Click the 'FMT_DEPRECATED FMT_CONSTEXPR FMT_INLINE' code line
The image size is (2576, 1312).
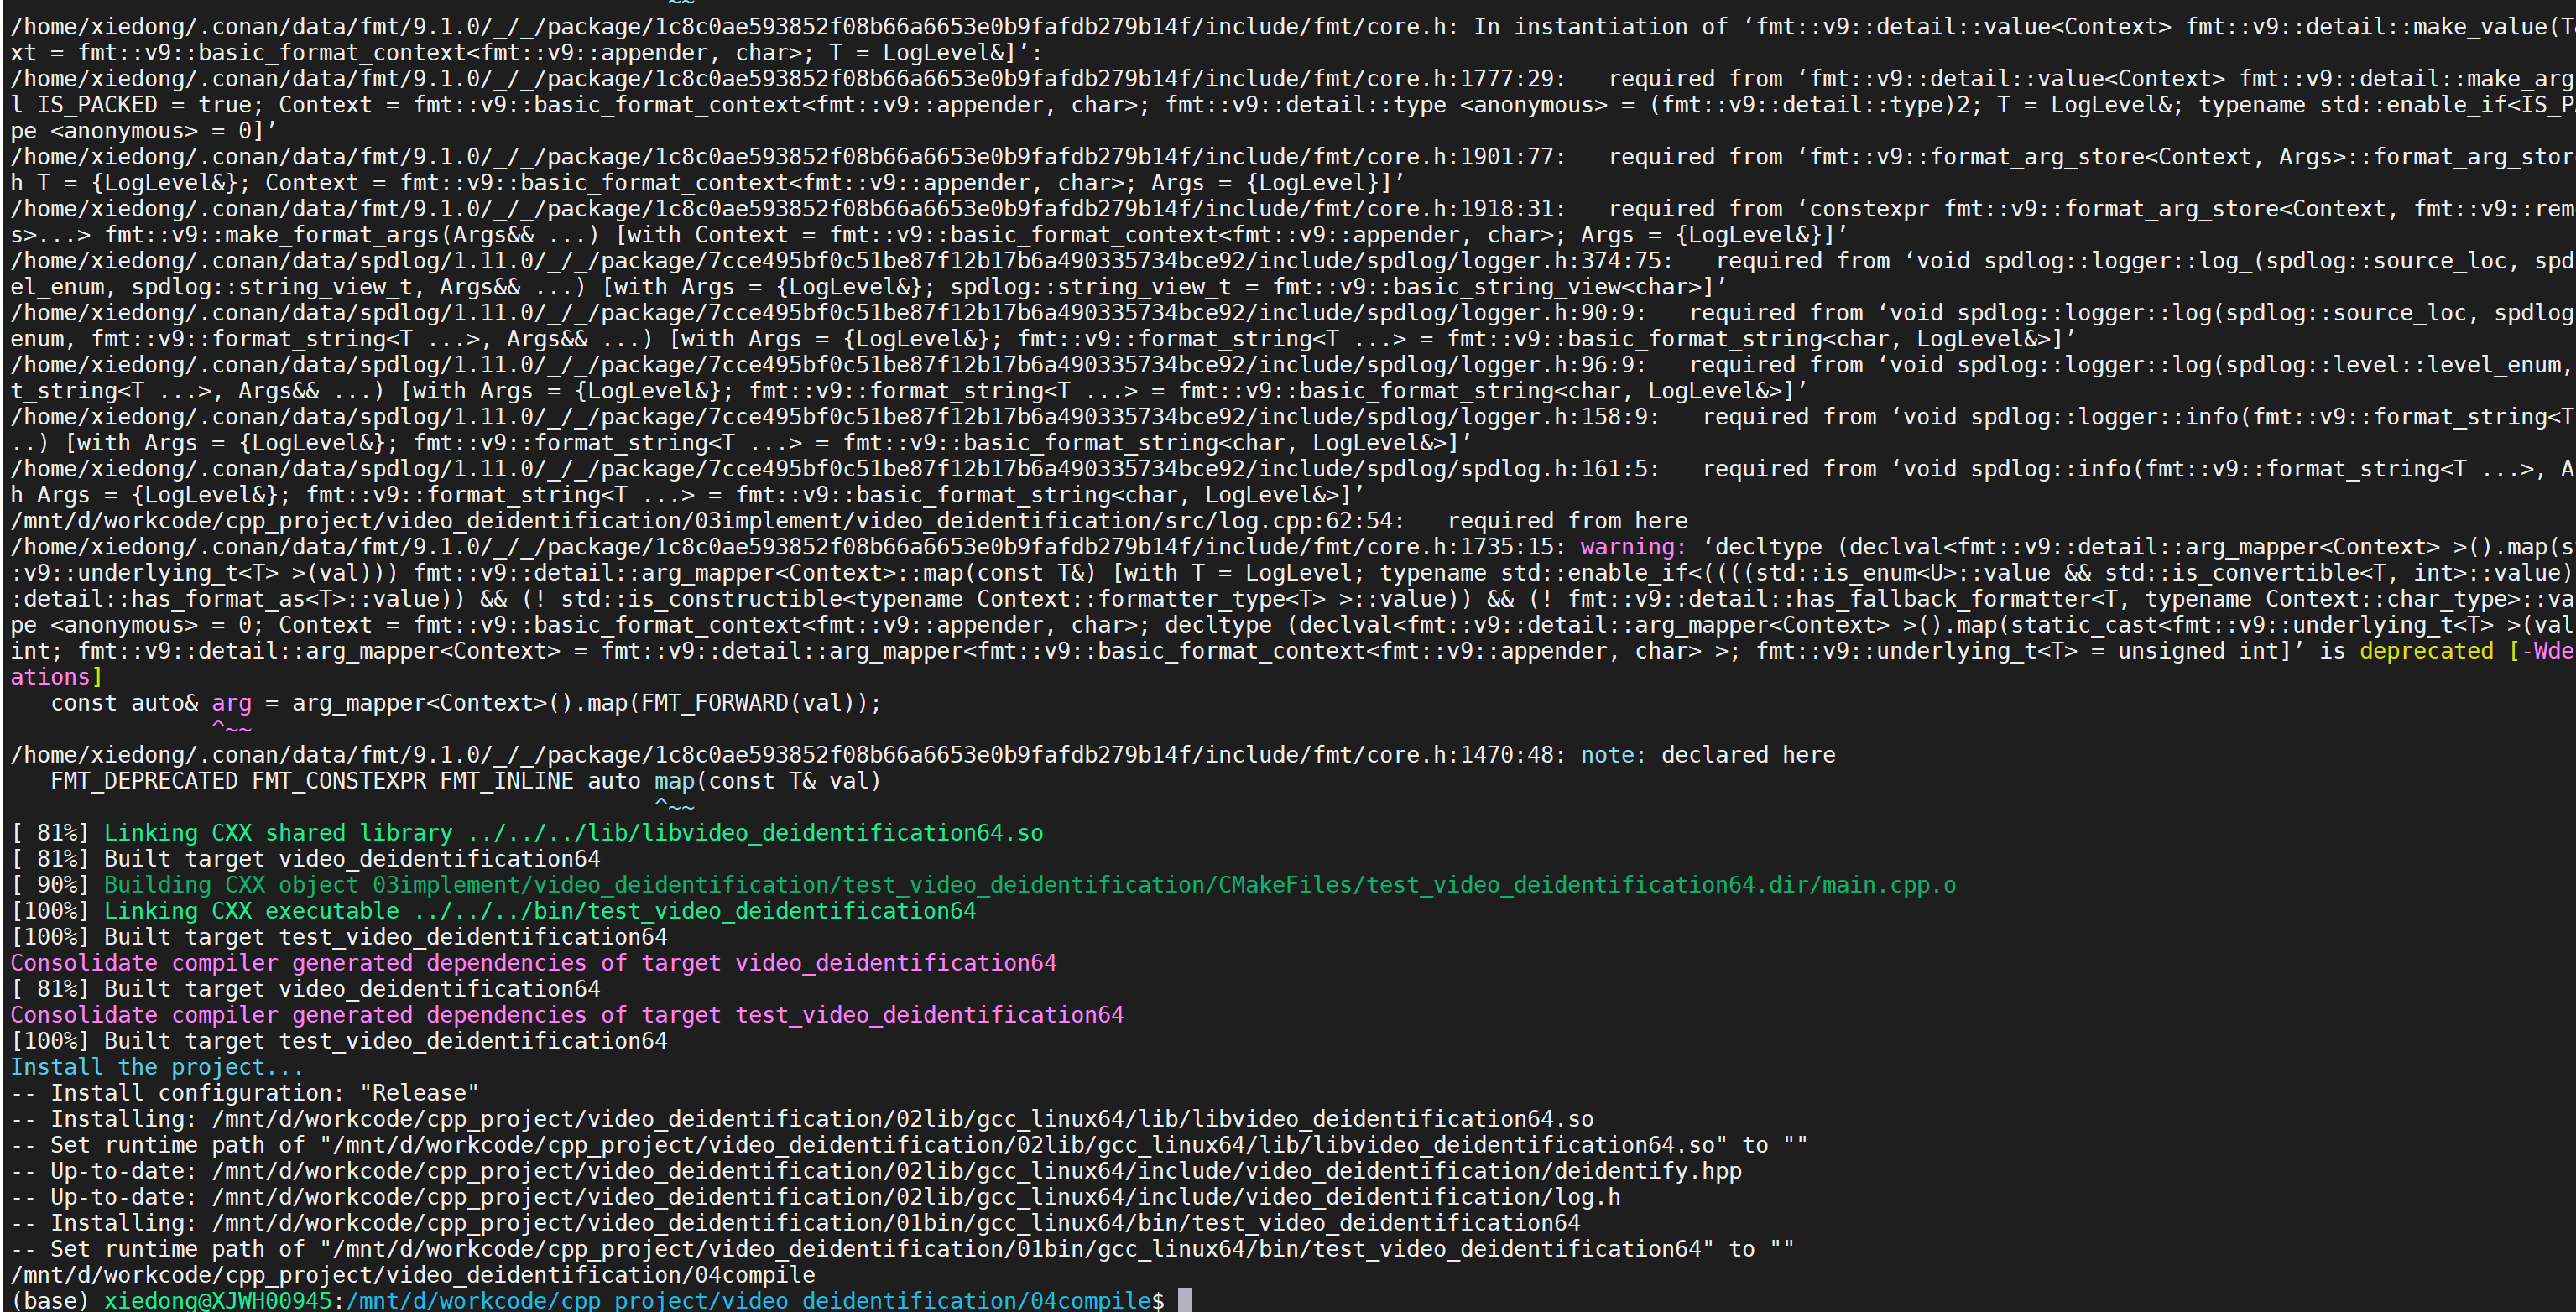466,781
